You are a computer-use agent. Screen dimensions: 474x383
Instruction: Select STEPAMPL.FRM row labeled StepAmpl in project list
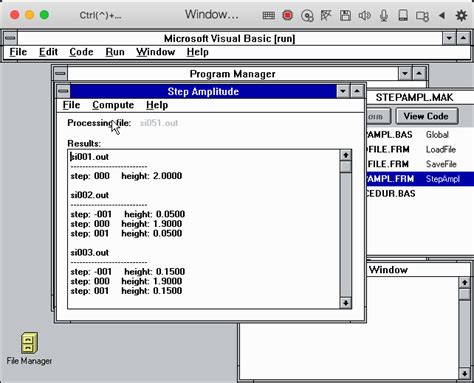420,179
